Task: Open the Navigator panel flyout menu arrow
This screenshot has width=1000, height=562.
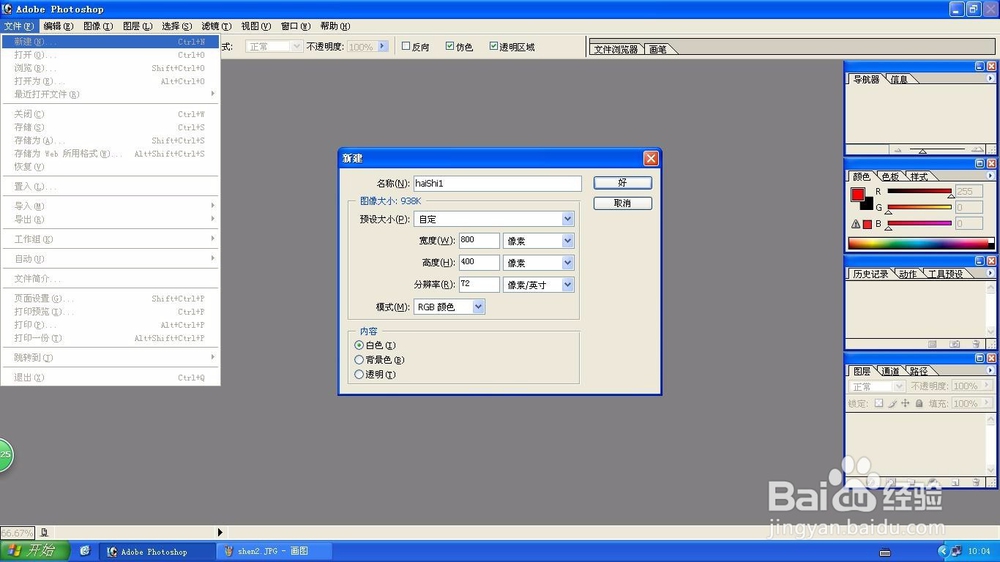Action: pos(990,78)
